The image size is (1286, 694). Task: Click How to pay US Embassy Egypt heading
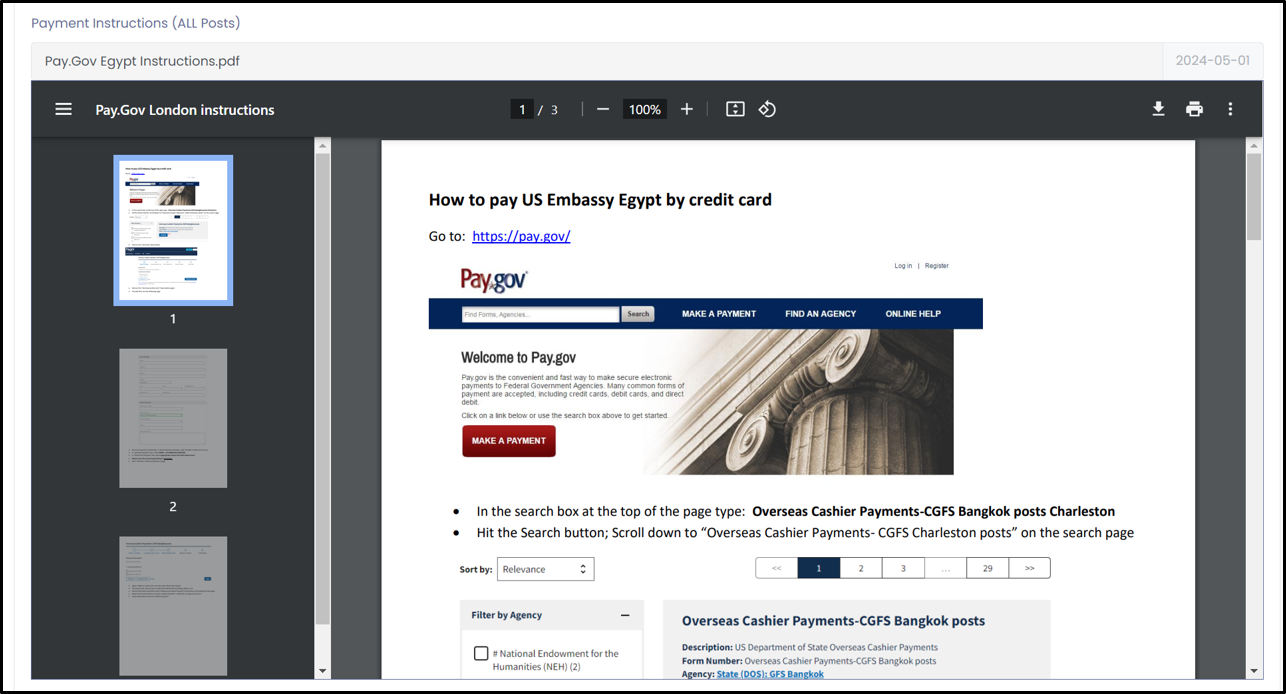pos(600,199)
